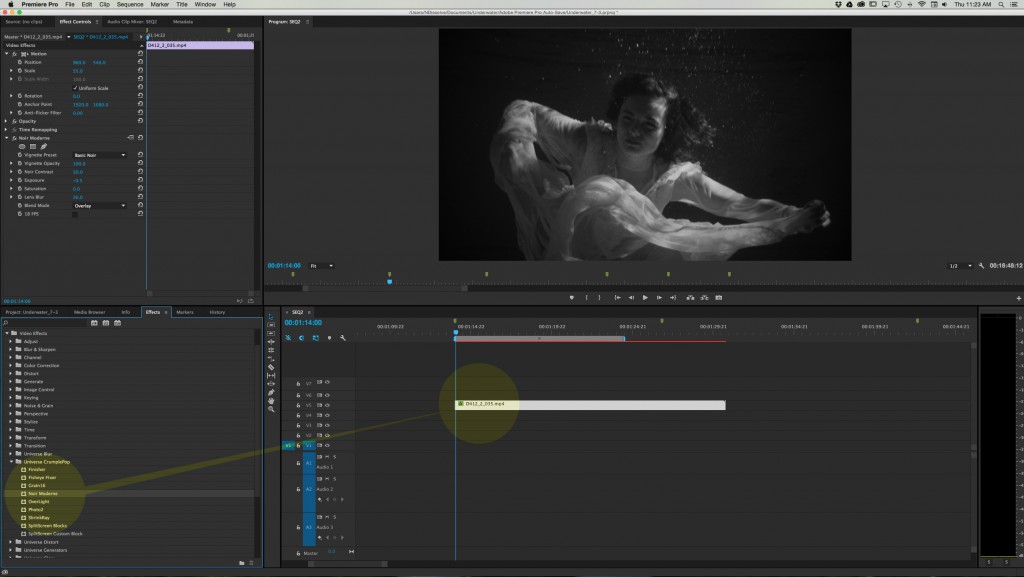The height and width of the screenshot is (577, 1024).
Task: Open Program monitor settings wrench
Action: (981, 266)
